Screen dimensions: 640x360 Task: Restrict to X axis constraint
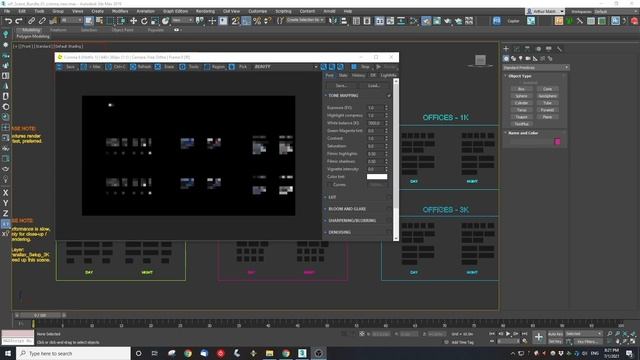pos(6,193)
